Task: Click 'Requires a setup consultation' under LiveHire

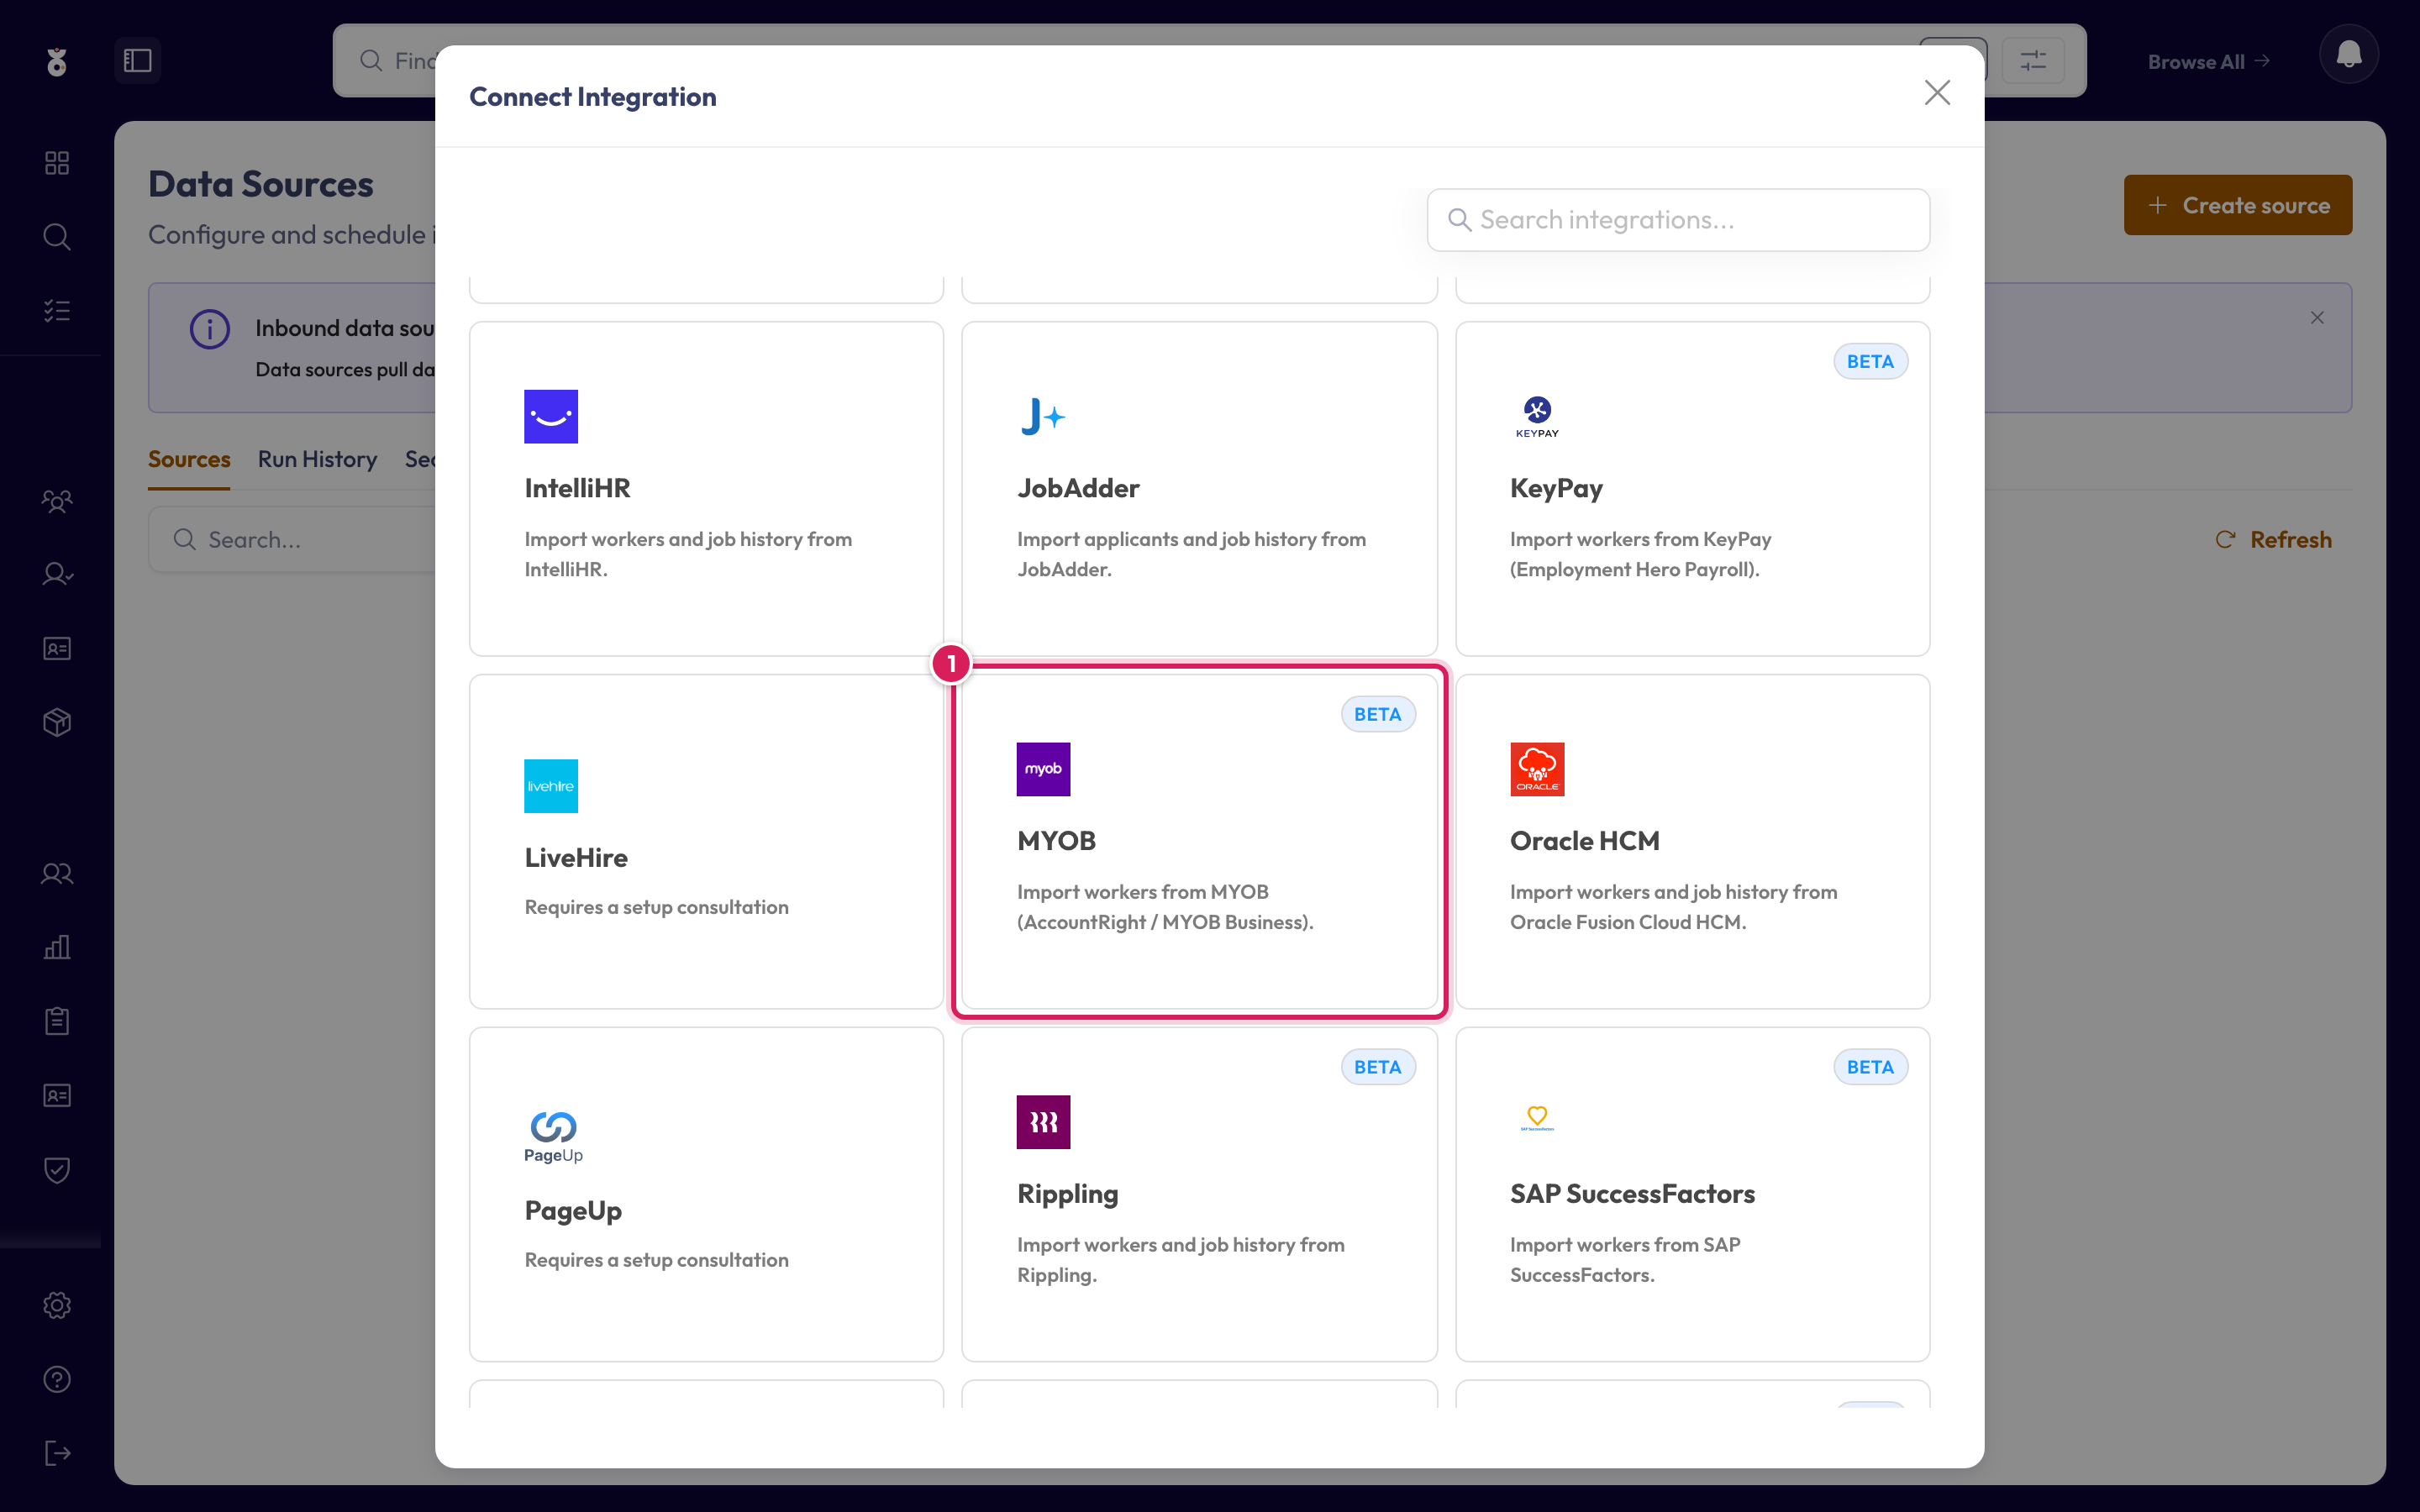Action: (656, 907)
